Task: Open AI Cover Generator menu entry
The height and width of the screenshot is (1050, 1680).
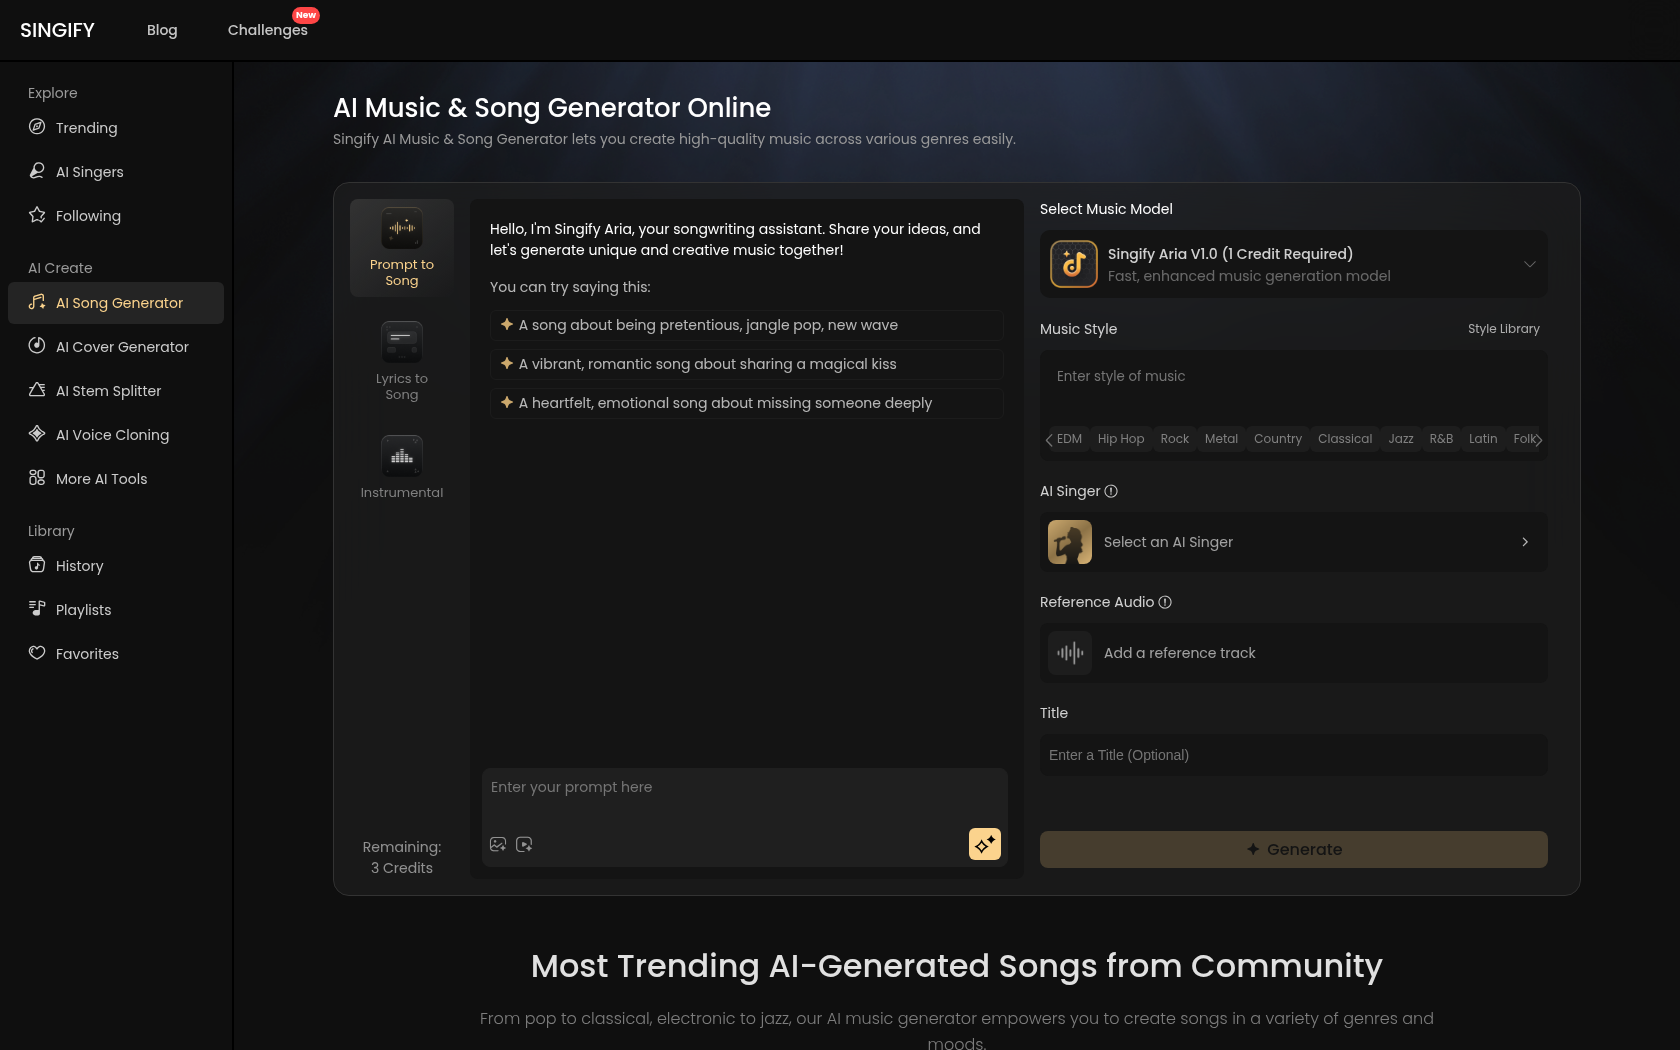Action: pyautogui.click(x=116, y=346)
